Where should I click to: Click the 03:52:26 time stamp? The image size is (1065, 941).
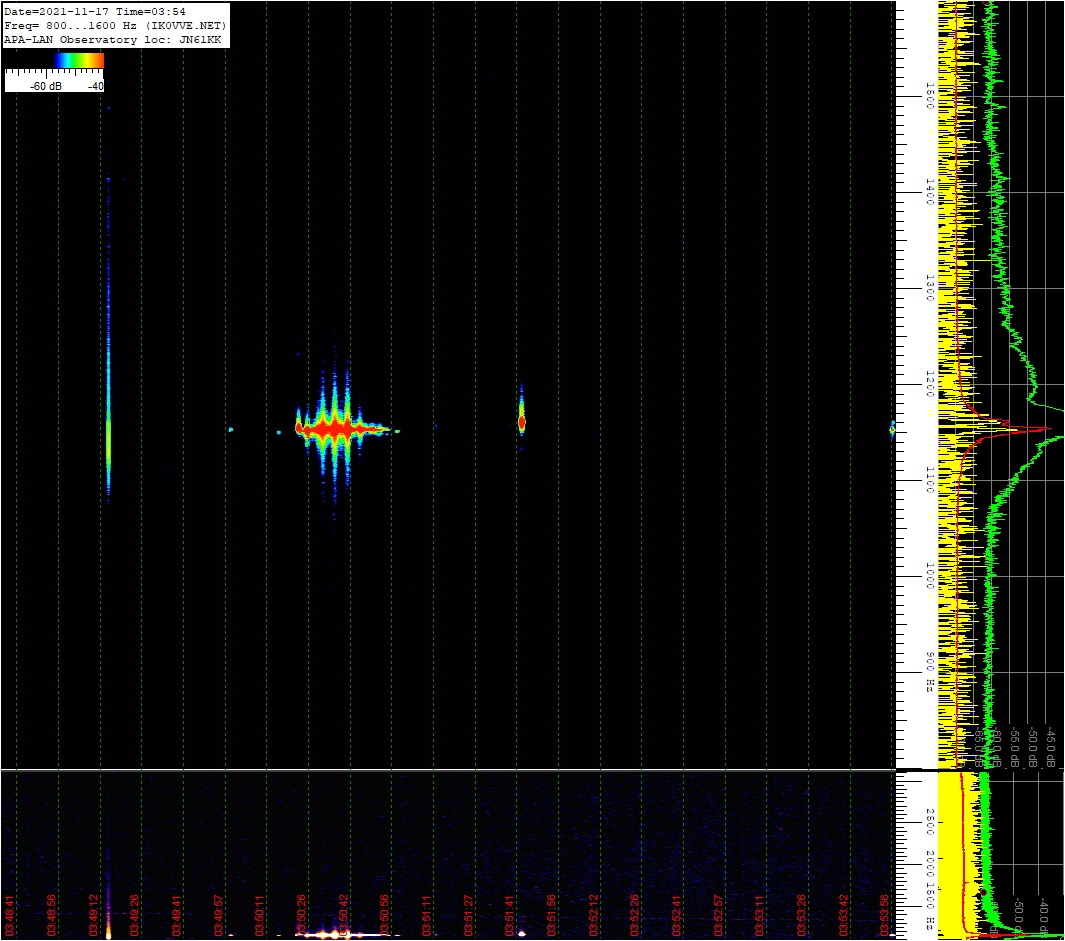coord(635,915)
